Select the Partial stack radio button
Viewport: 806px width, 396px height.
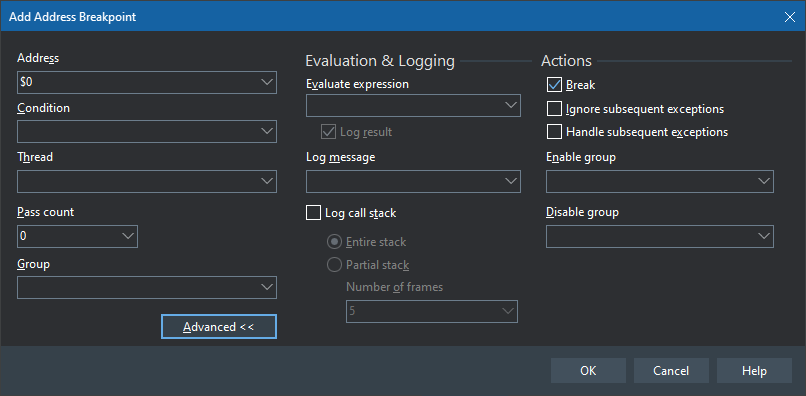[x=334, y=265]
